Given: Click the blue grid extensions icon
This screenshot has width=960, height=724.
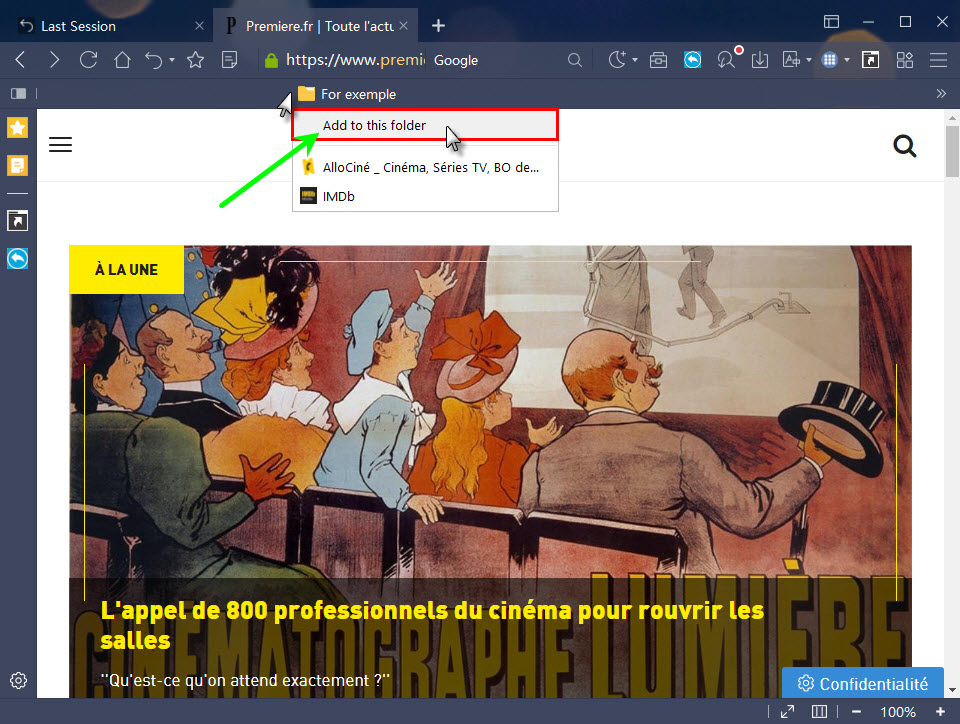Looking at the screenshot, I should click(830, 60).
